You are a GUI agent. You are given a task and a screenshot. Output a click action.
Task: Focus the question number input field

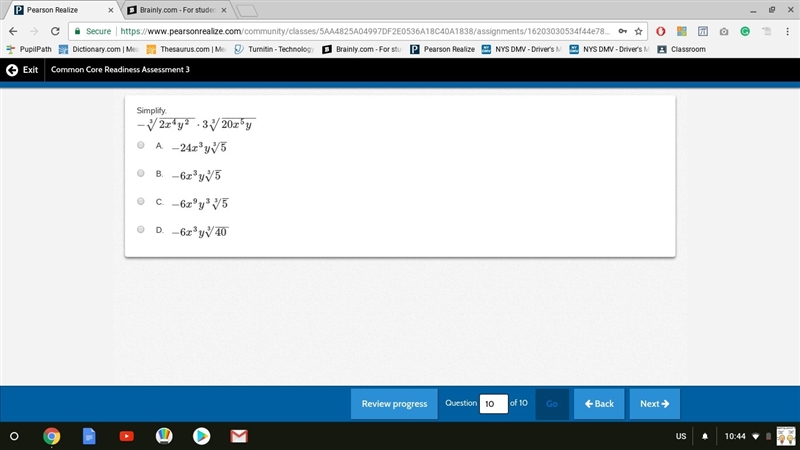tap(493, 404)
